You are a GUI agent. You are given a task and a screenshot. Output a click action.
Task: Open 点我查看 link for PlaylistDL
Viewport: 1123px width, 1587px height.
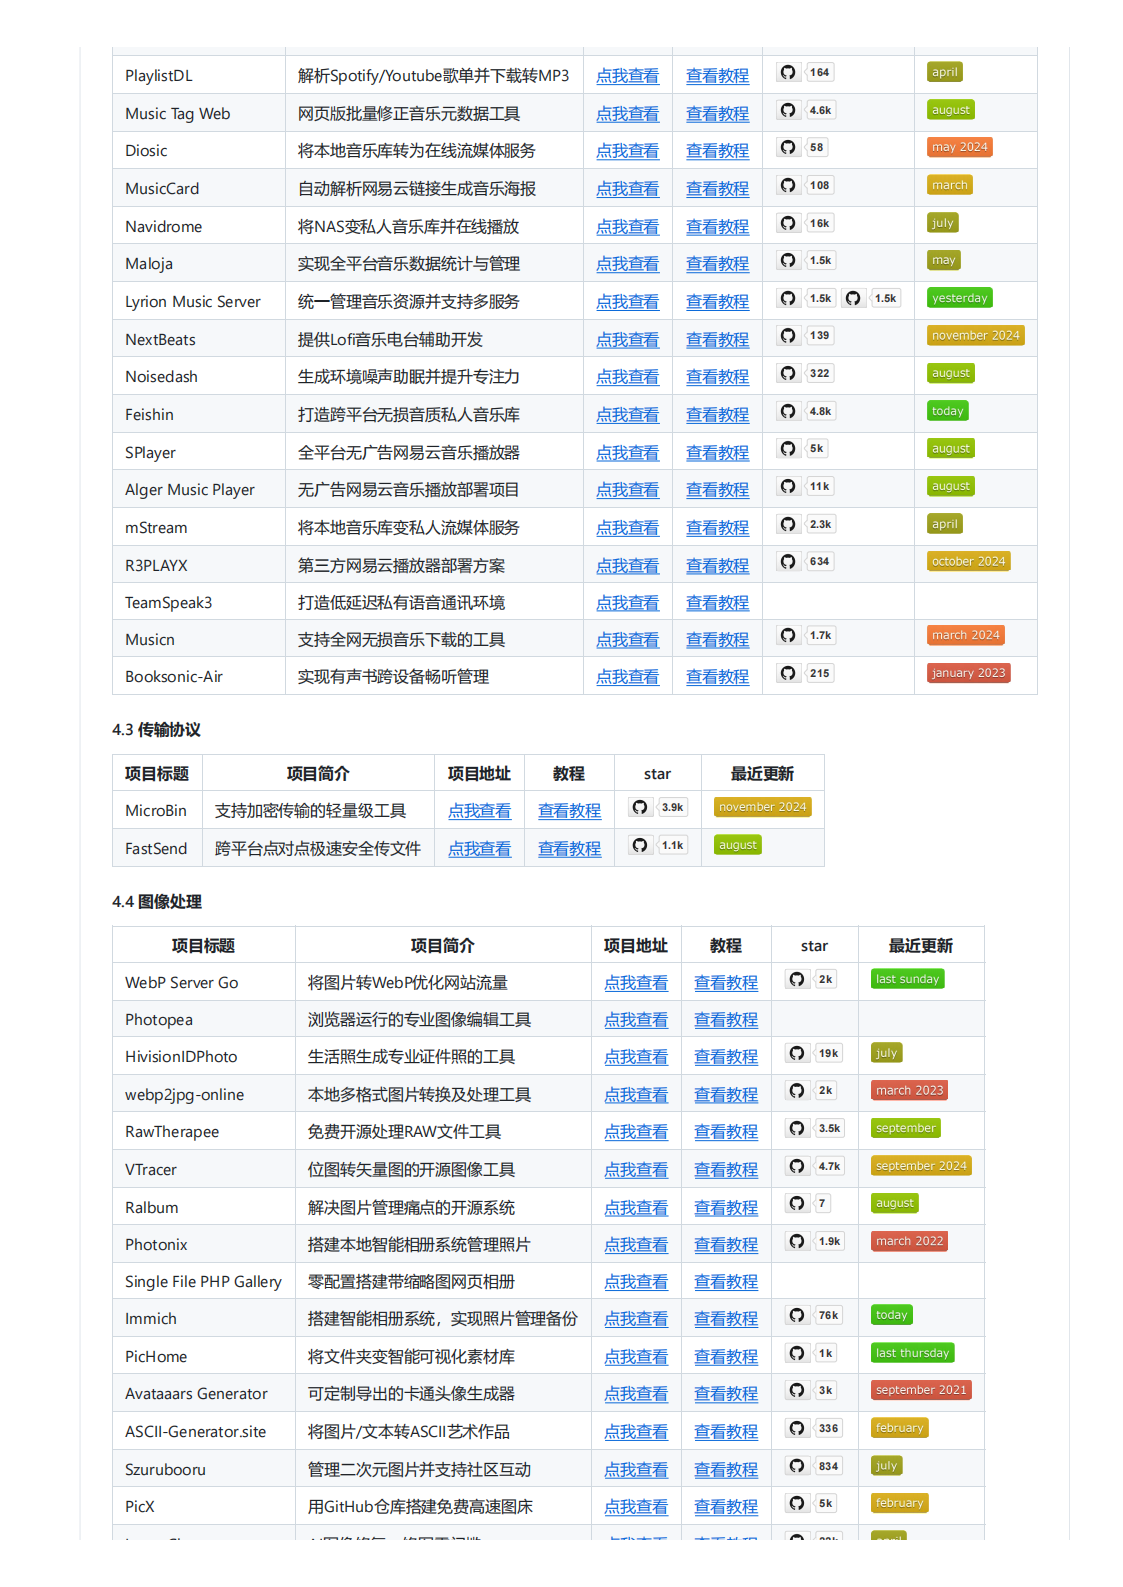[x=627, y=76]
